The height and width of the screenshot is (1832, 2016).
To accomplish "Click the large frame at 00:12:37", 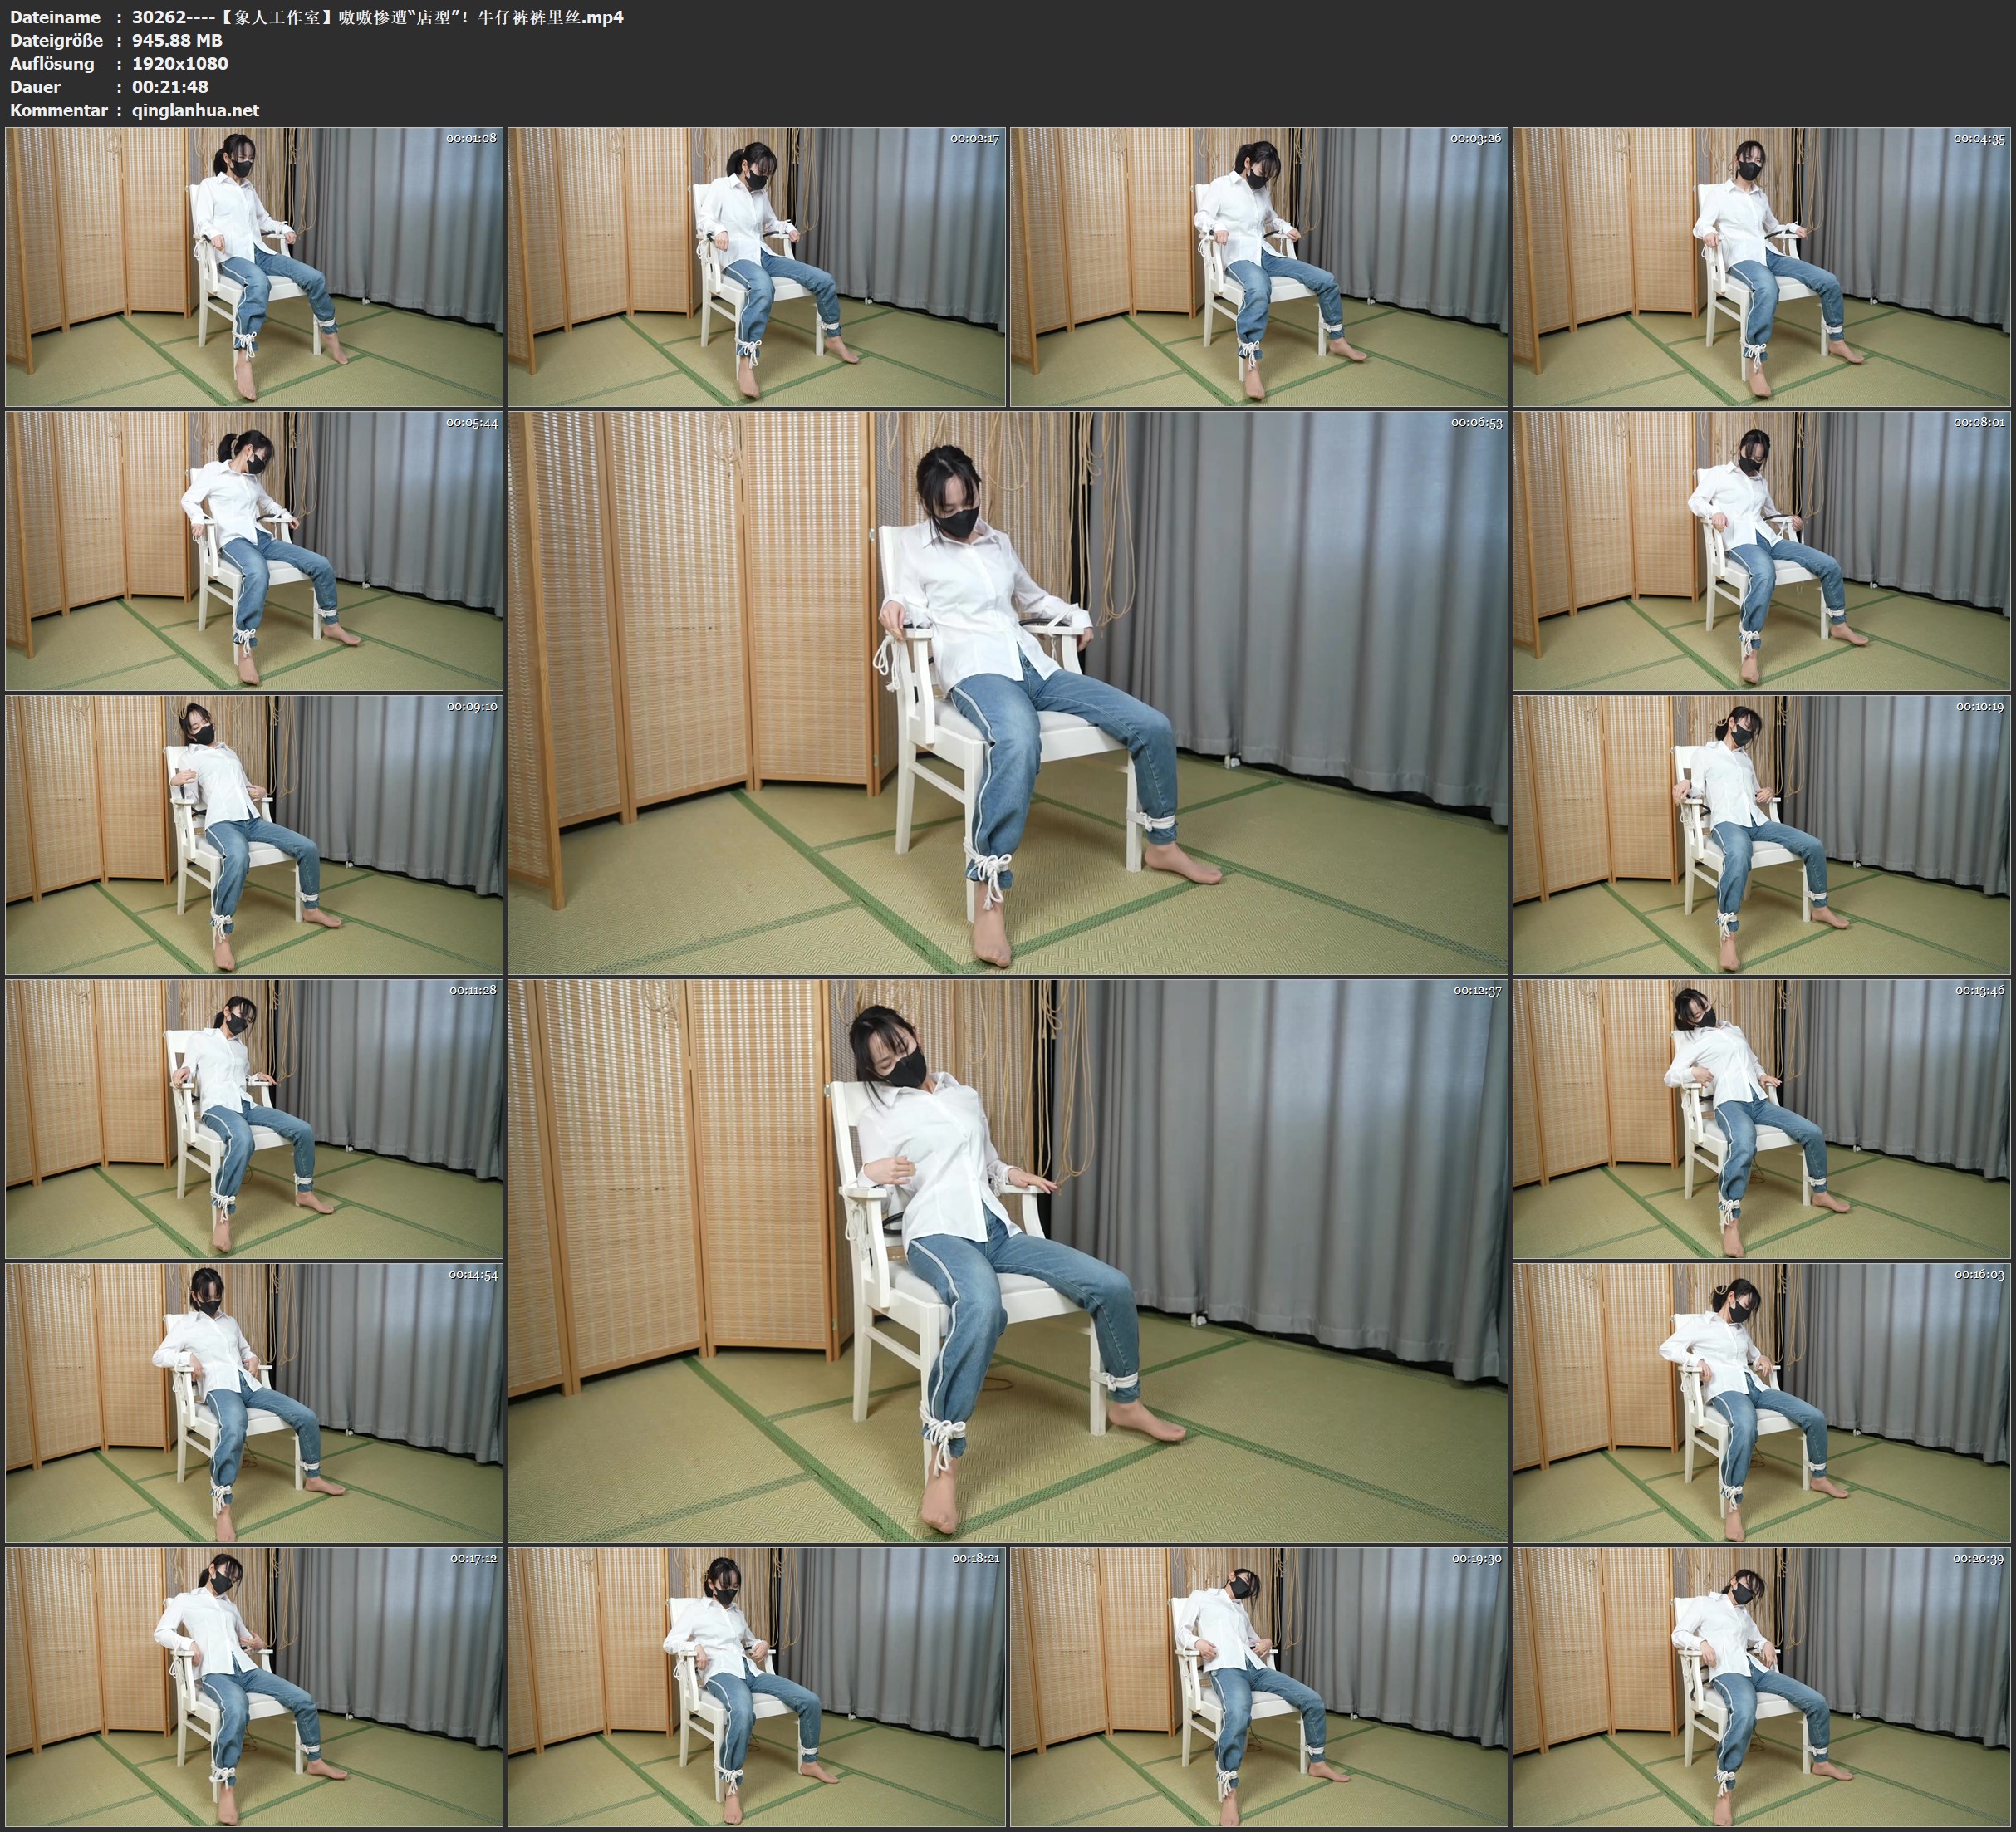I will point(1007,1260).
